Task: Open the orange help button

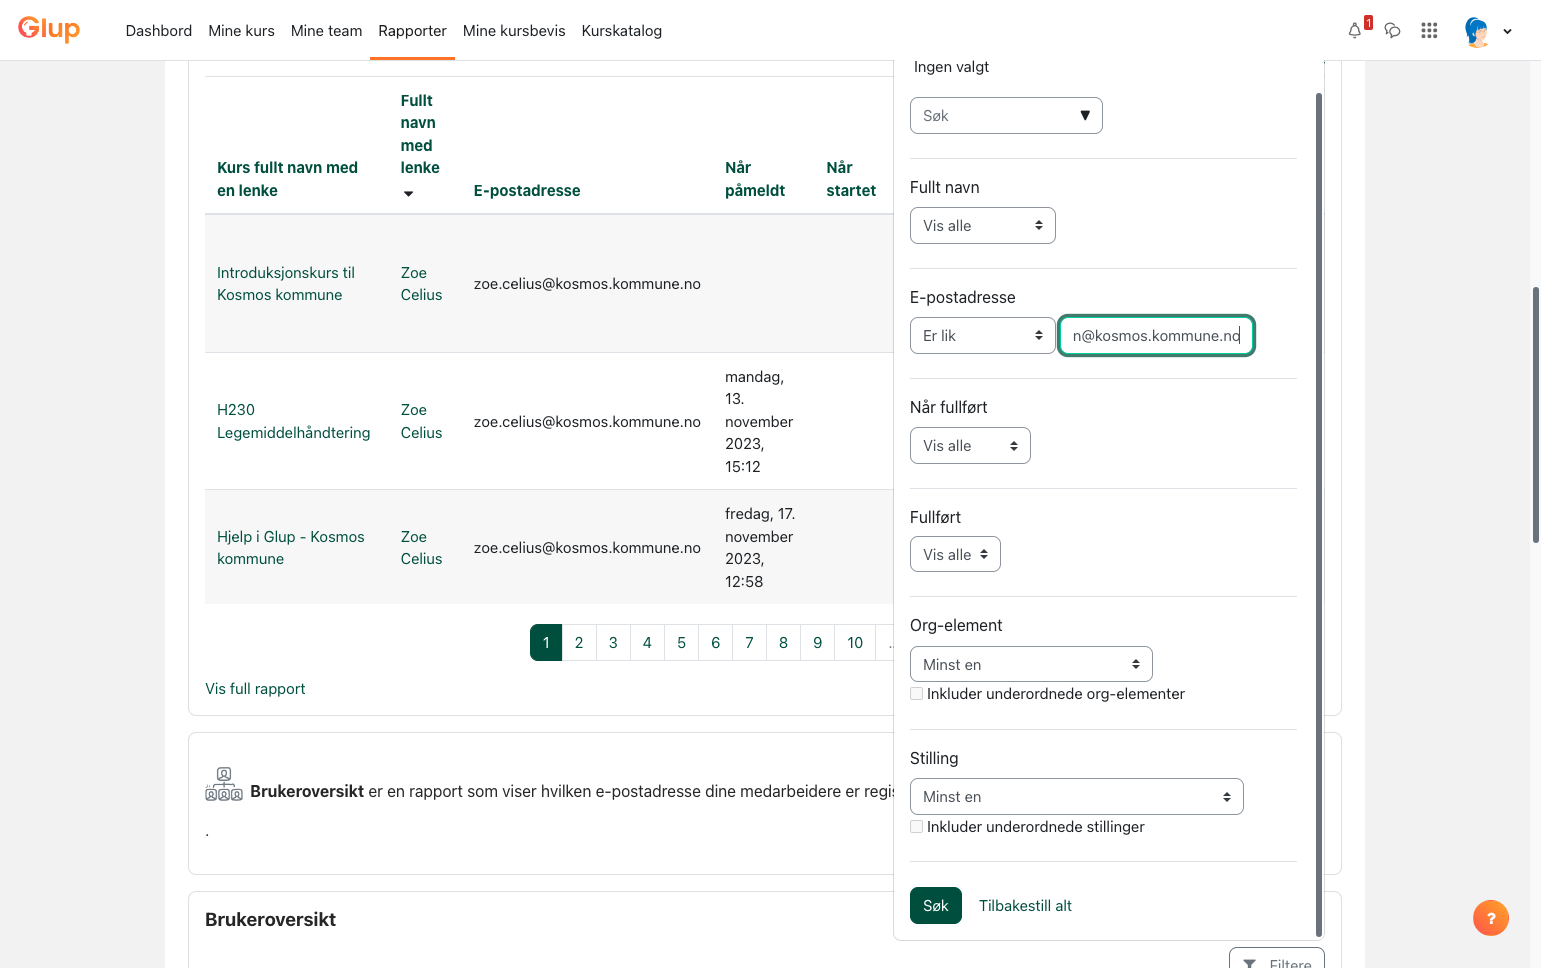Action: (1490, 918)
